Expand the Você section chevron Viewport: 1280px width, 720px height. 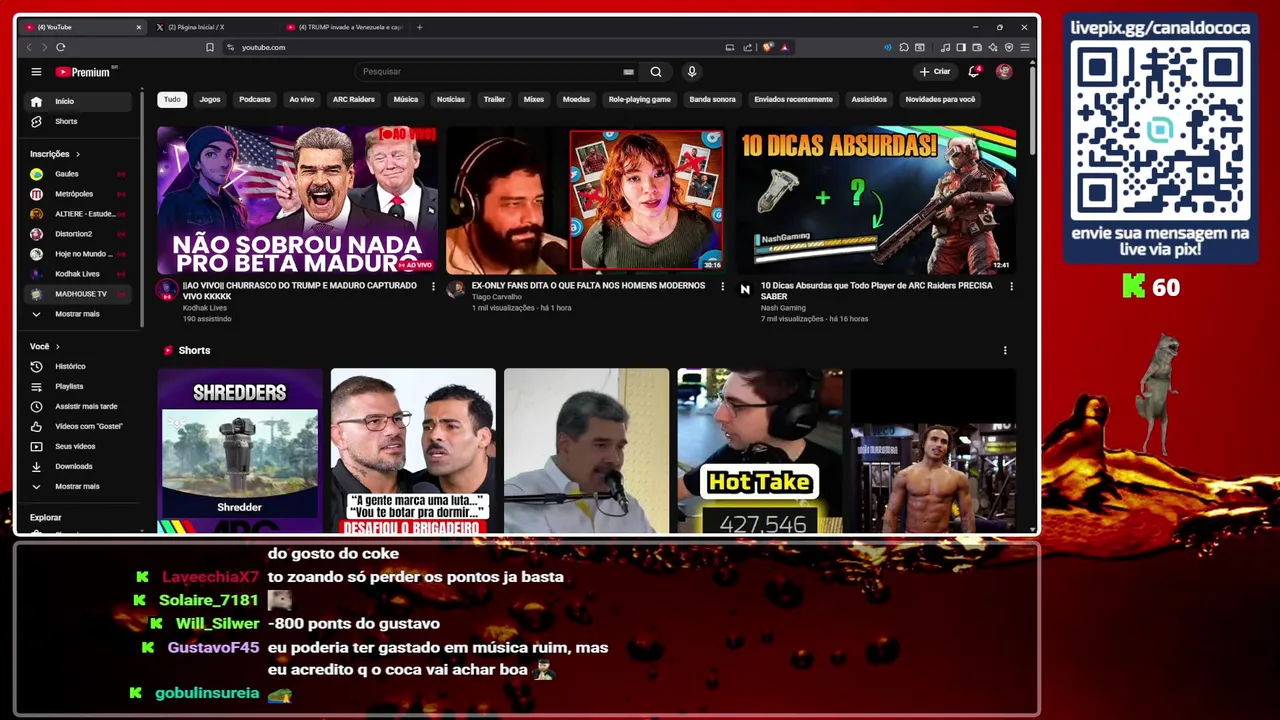57,346
